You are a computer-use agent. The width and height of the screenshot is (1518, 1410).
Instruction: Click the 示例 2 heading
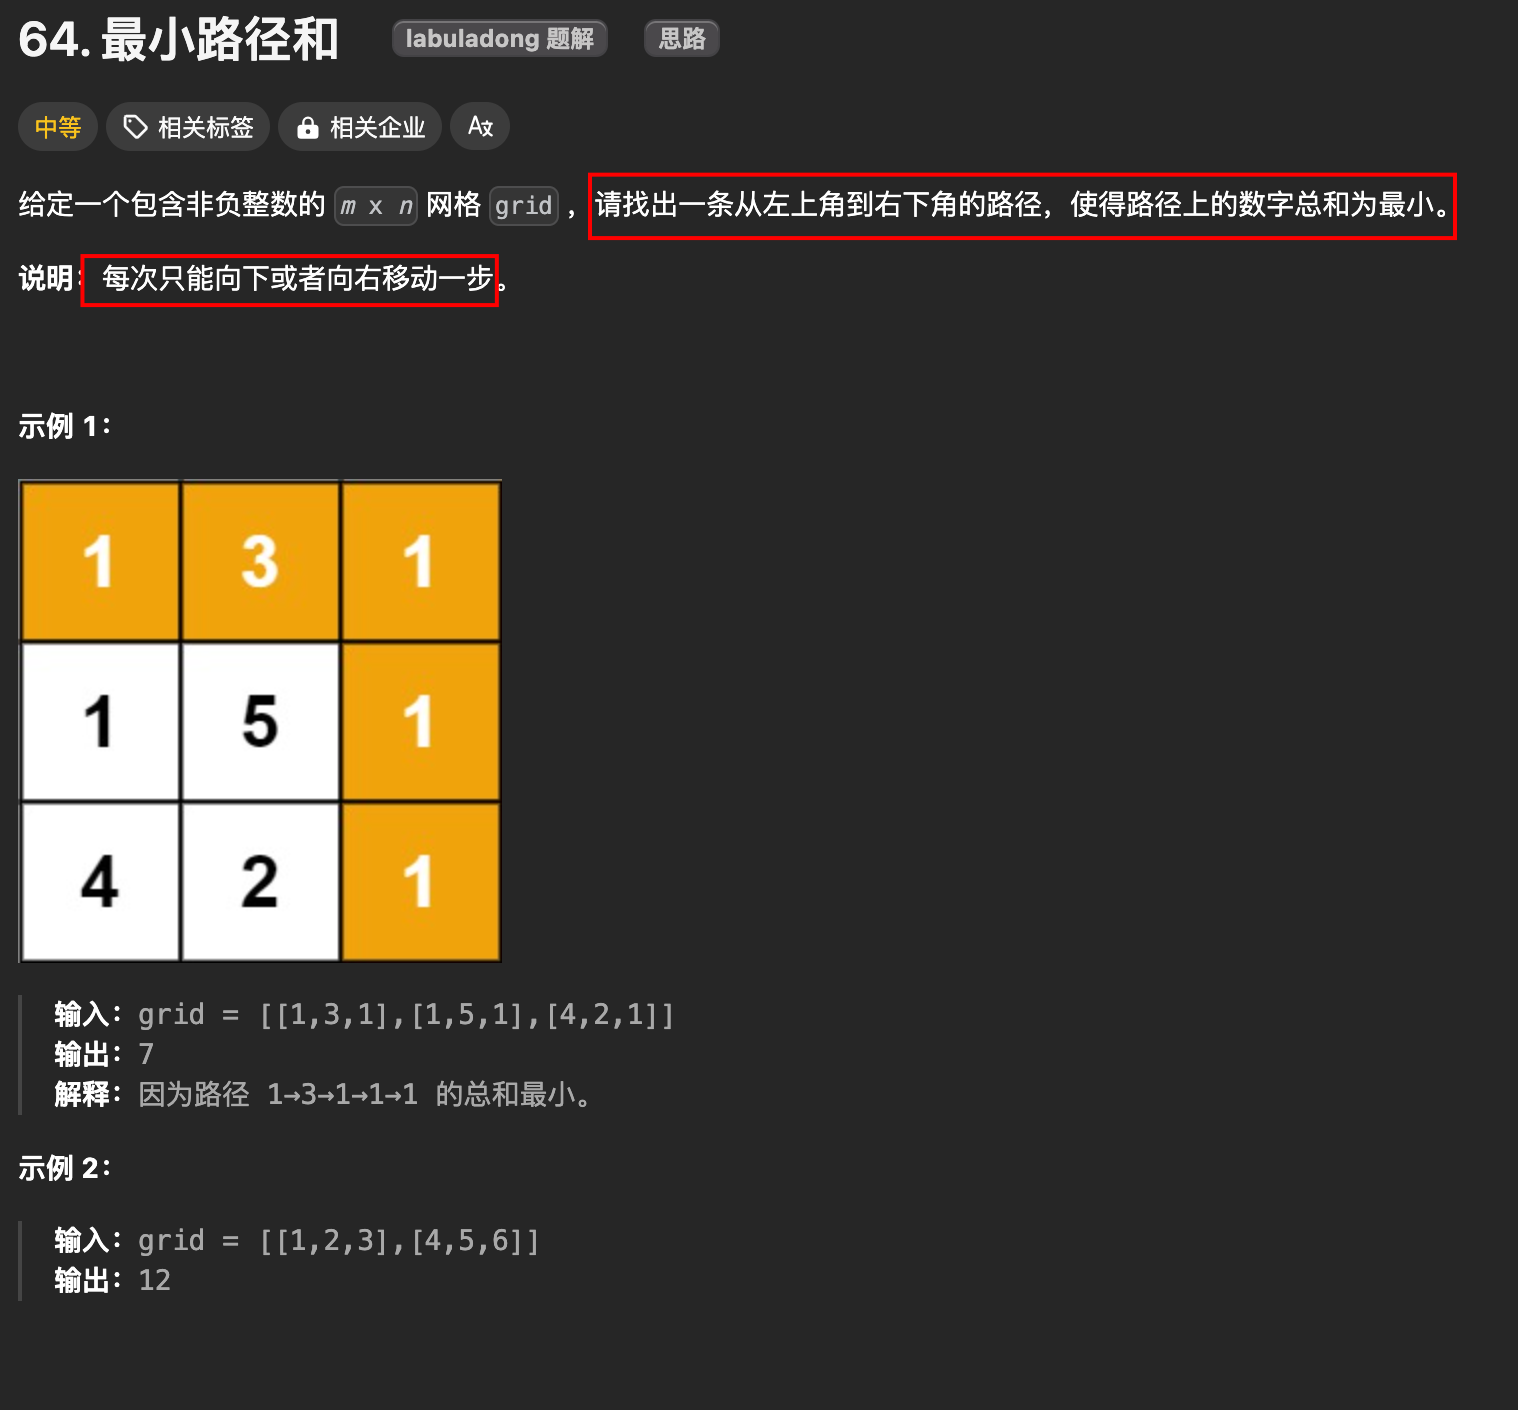tap(65, 1168)
